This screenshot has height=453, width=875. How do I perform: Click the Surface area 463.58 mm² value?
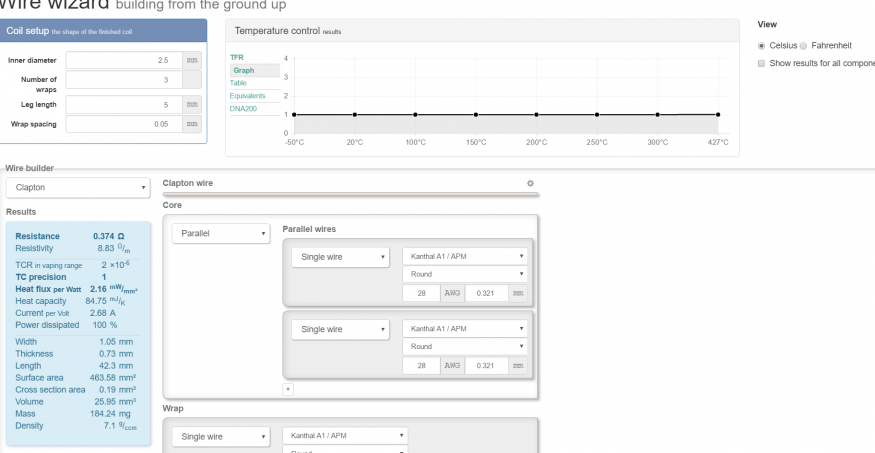coord(113,378)
